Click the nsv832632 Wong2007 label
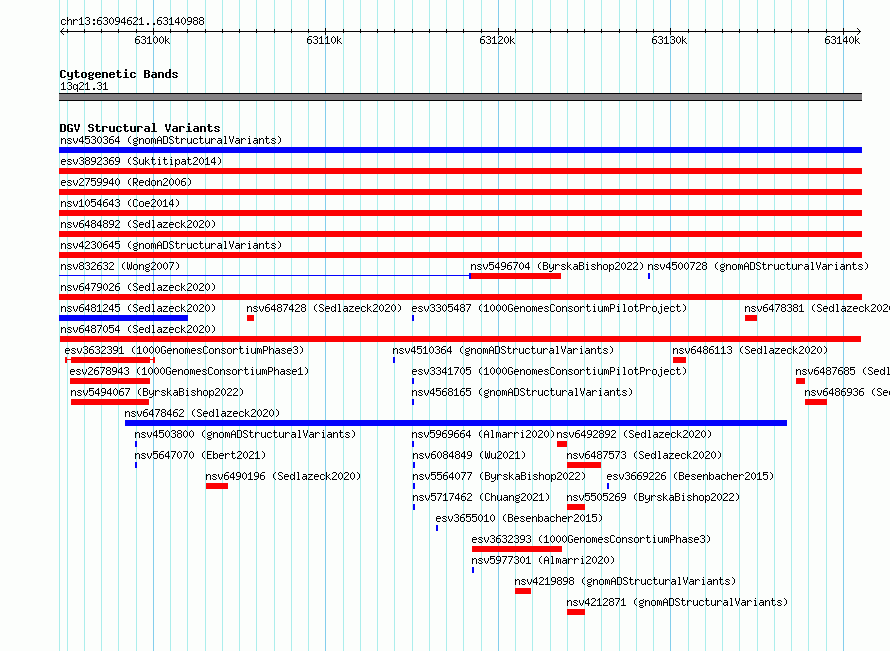This screenshot has height=651, width=890. tap(120, 266)
